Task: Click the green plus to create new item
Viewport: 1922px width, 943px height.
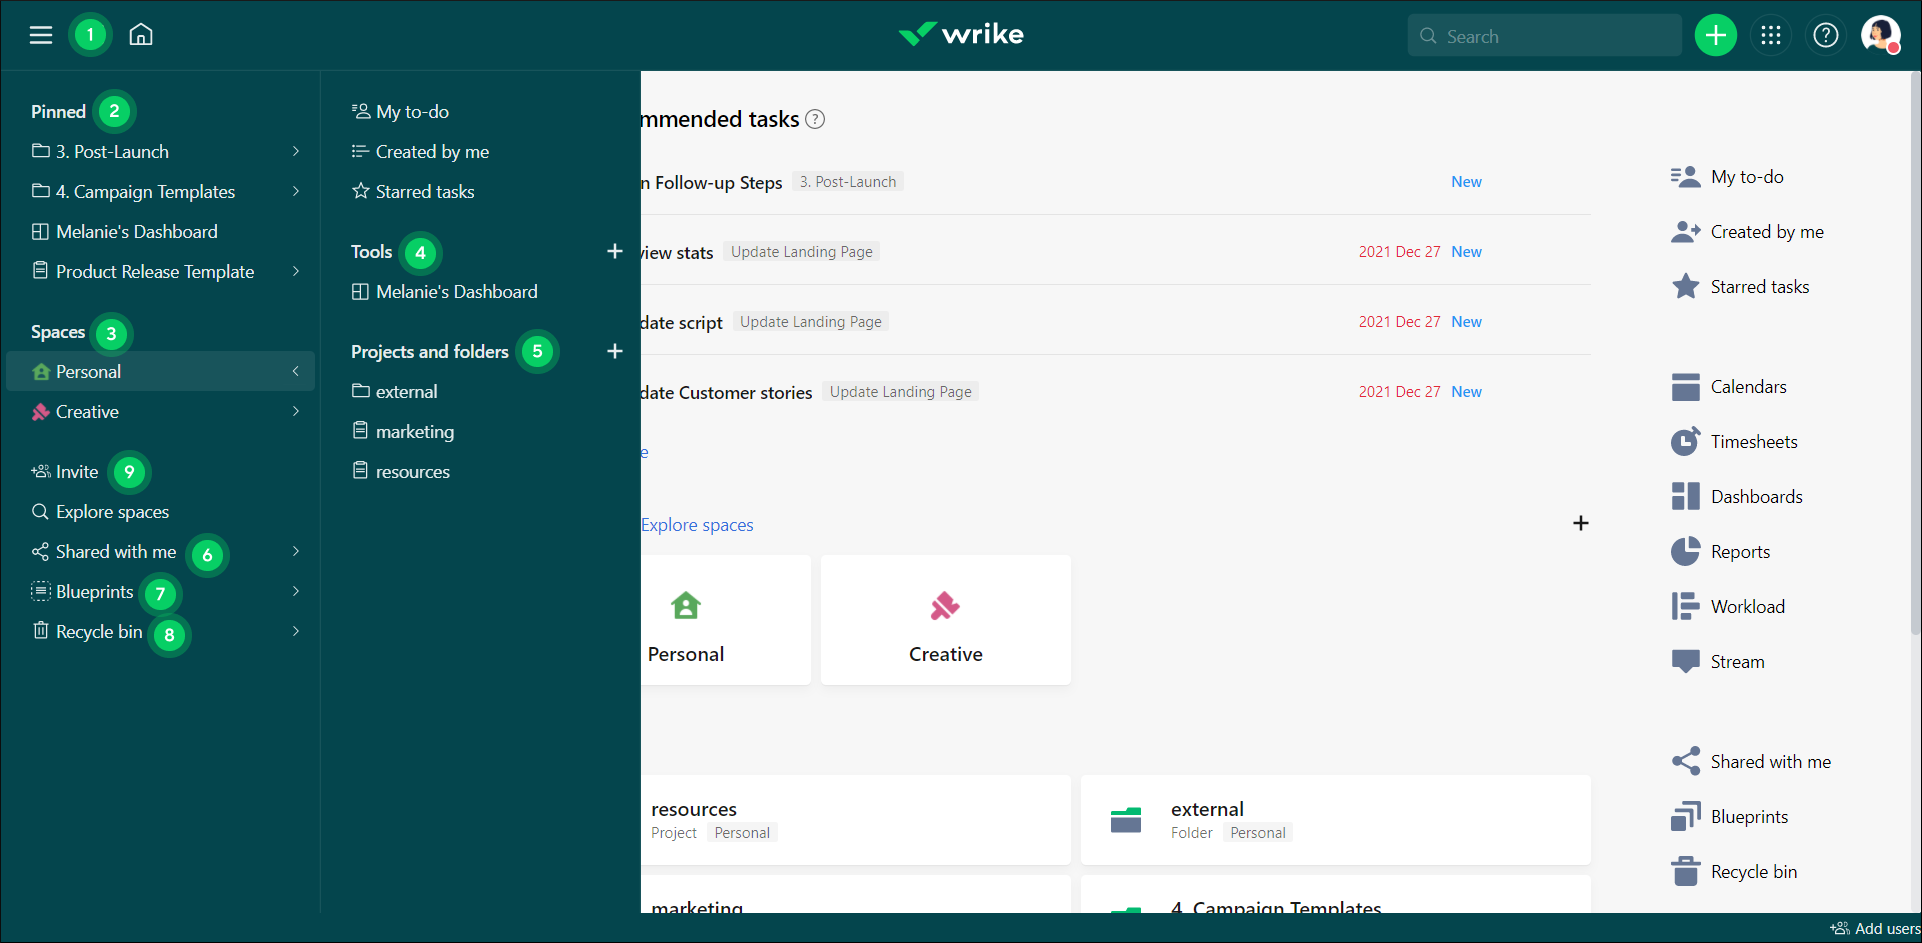Action: point(1716,35)
